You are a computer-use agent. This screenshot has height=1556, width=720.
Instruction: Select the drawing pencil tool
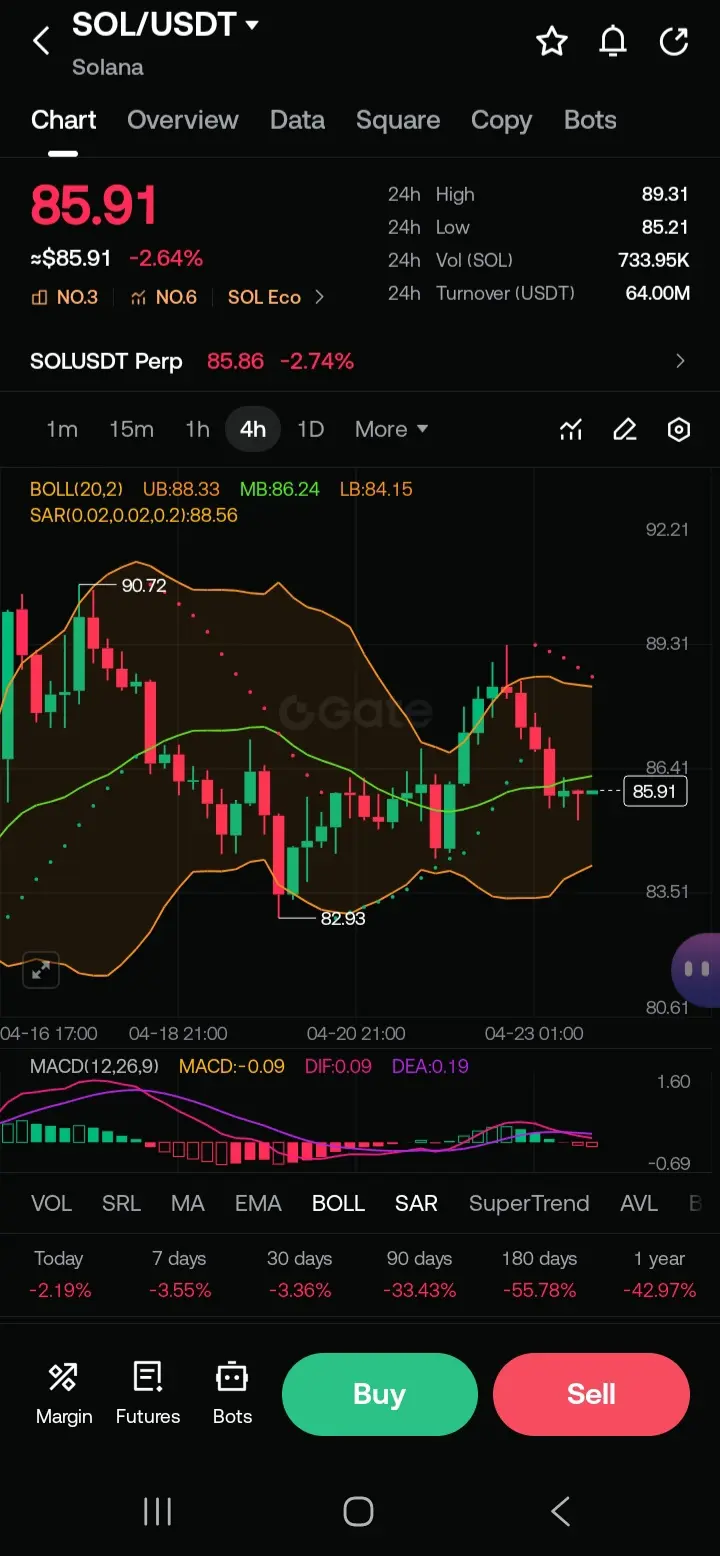click(625, 430)
